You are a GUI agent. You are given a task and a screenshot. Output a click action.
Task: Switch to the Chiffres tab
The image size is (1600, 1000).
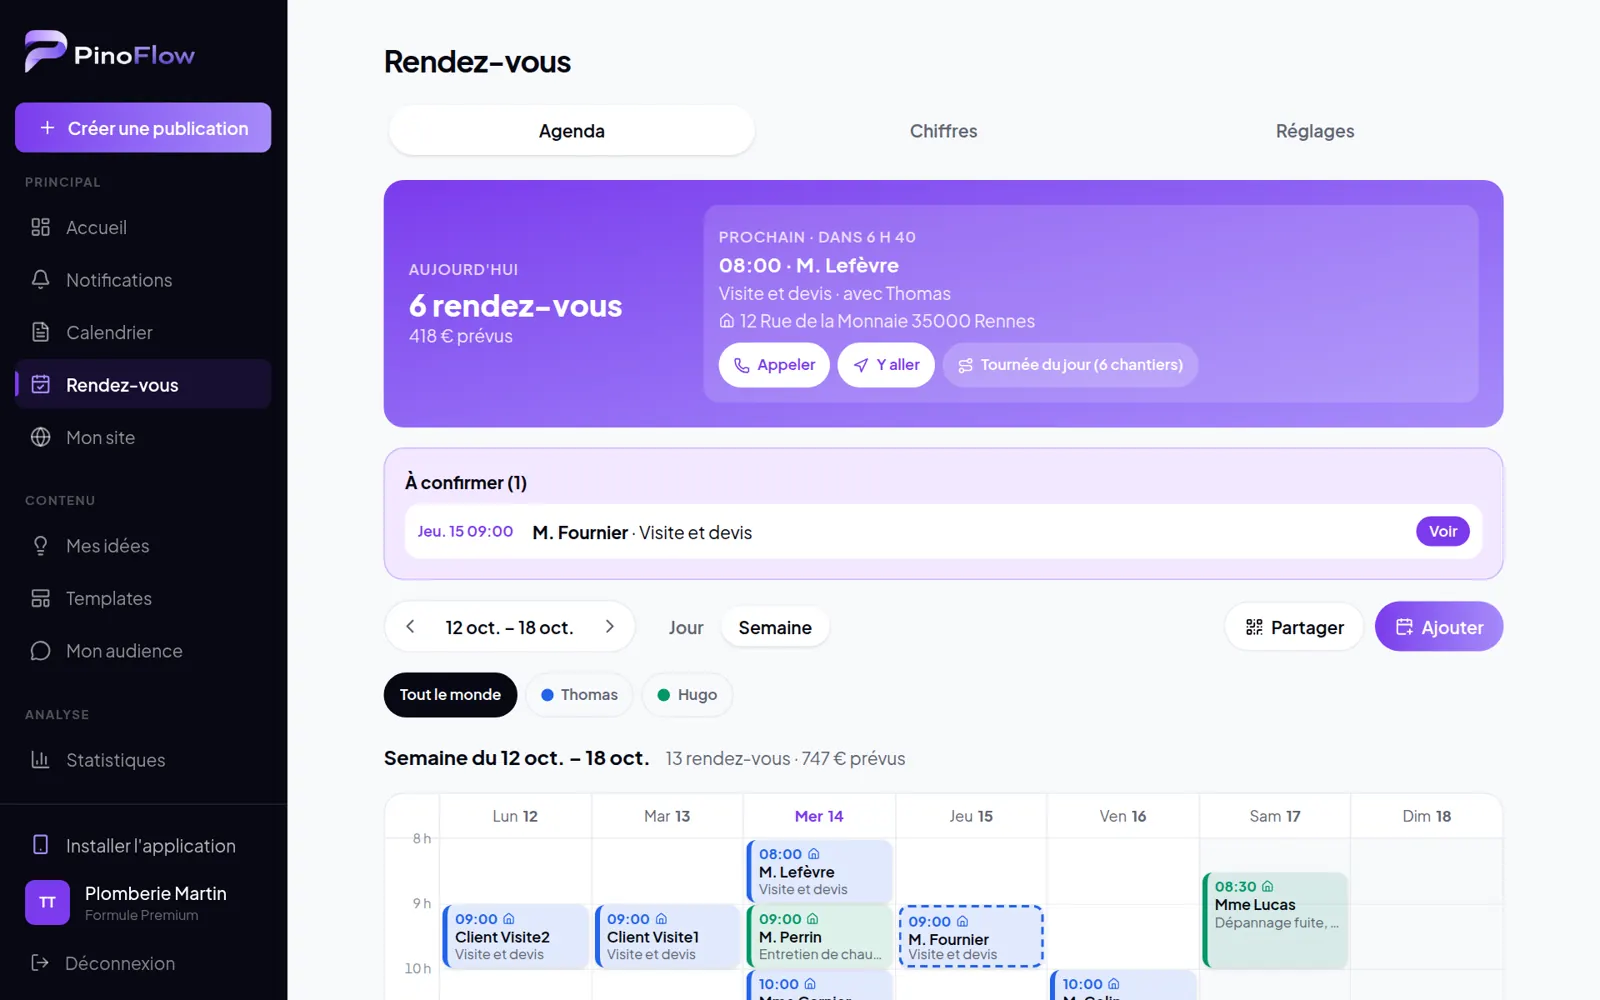click(x=943, y=131)
